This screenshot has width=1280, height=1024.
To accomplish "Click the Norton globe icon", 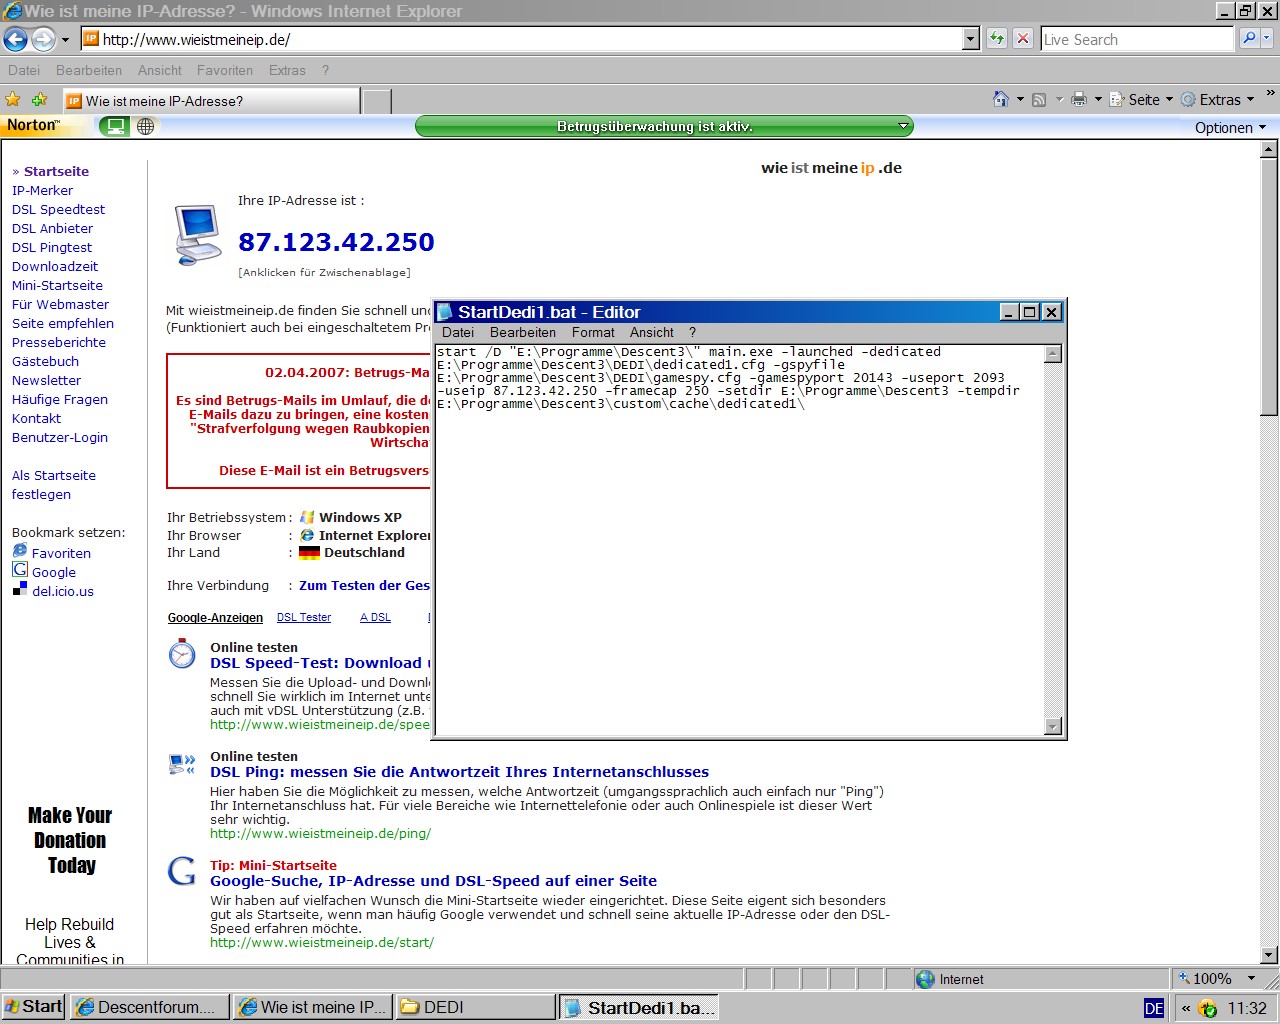I will (146, 126).
